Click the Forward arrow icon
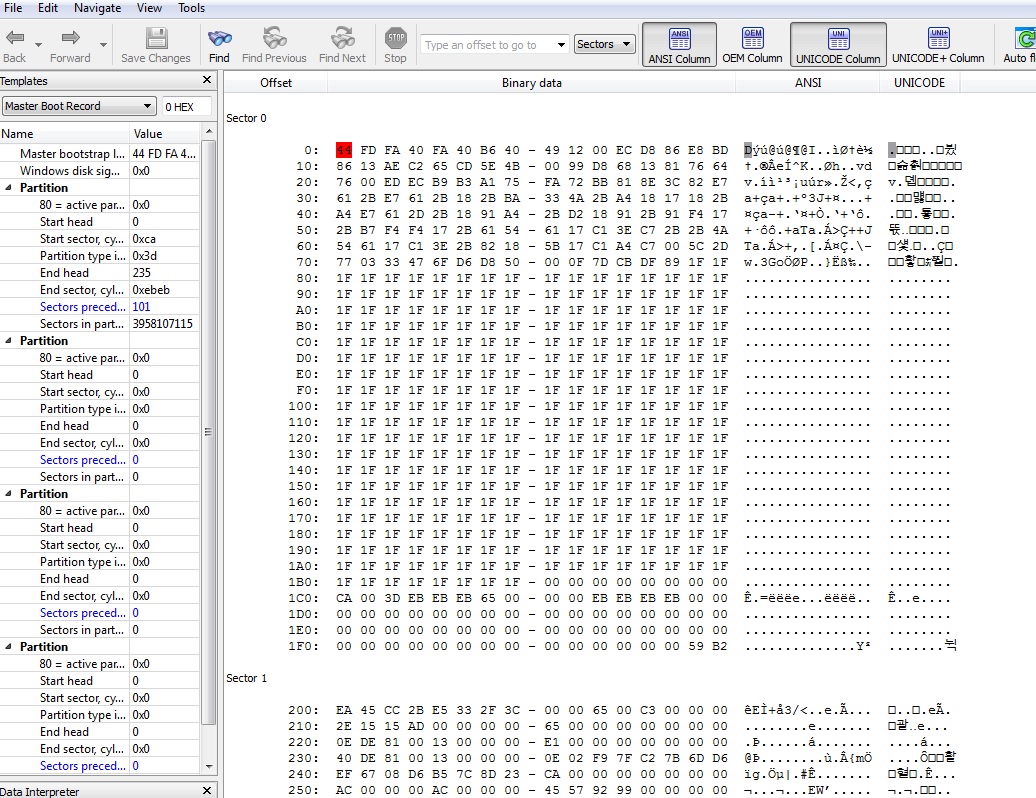 [x=70, y=38]
